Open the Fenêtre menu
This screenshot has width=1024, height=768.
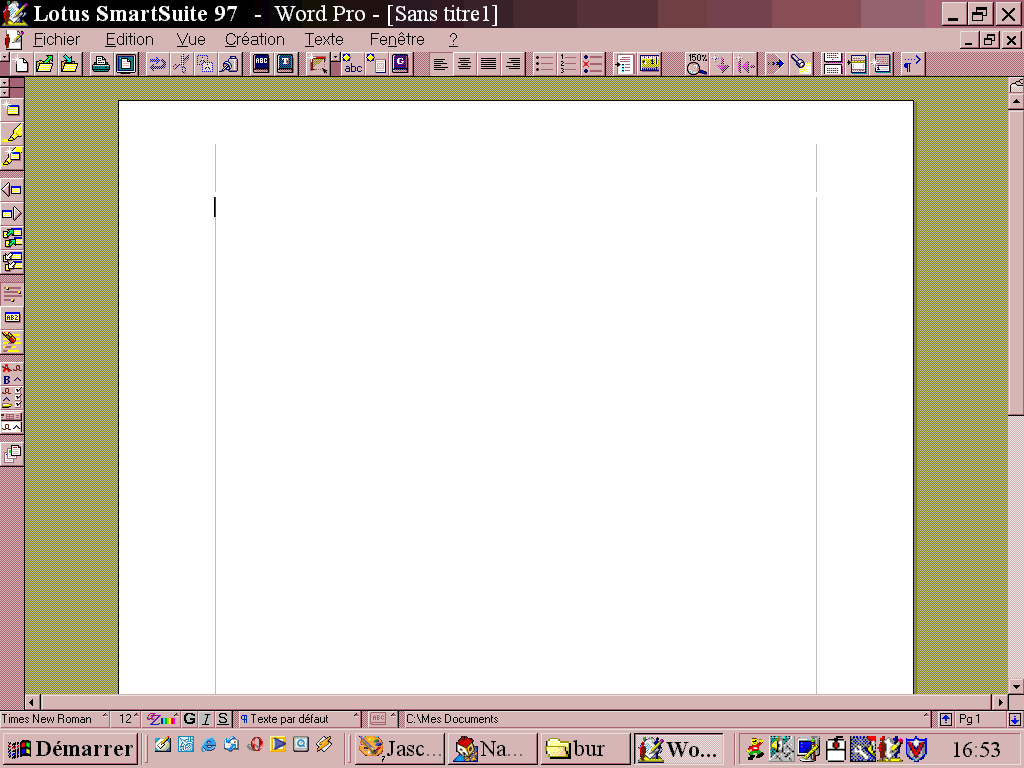point(397,40)
